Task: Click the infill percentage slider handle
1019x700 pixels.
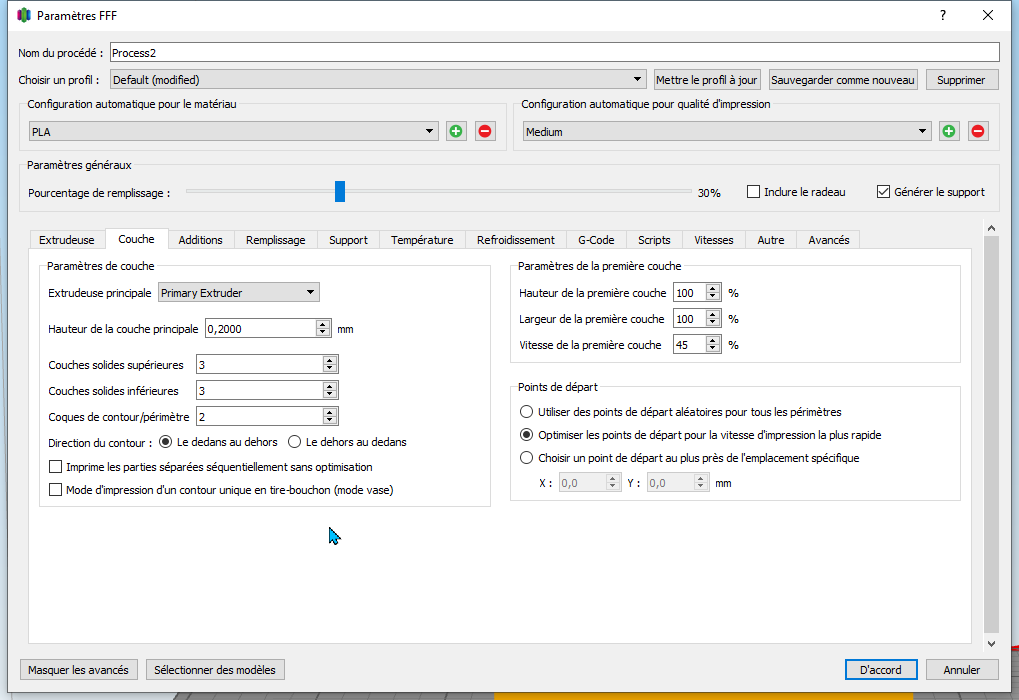Action: coord(340,192)
